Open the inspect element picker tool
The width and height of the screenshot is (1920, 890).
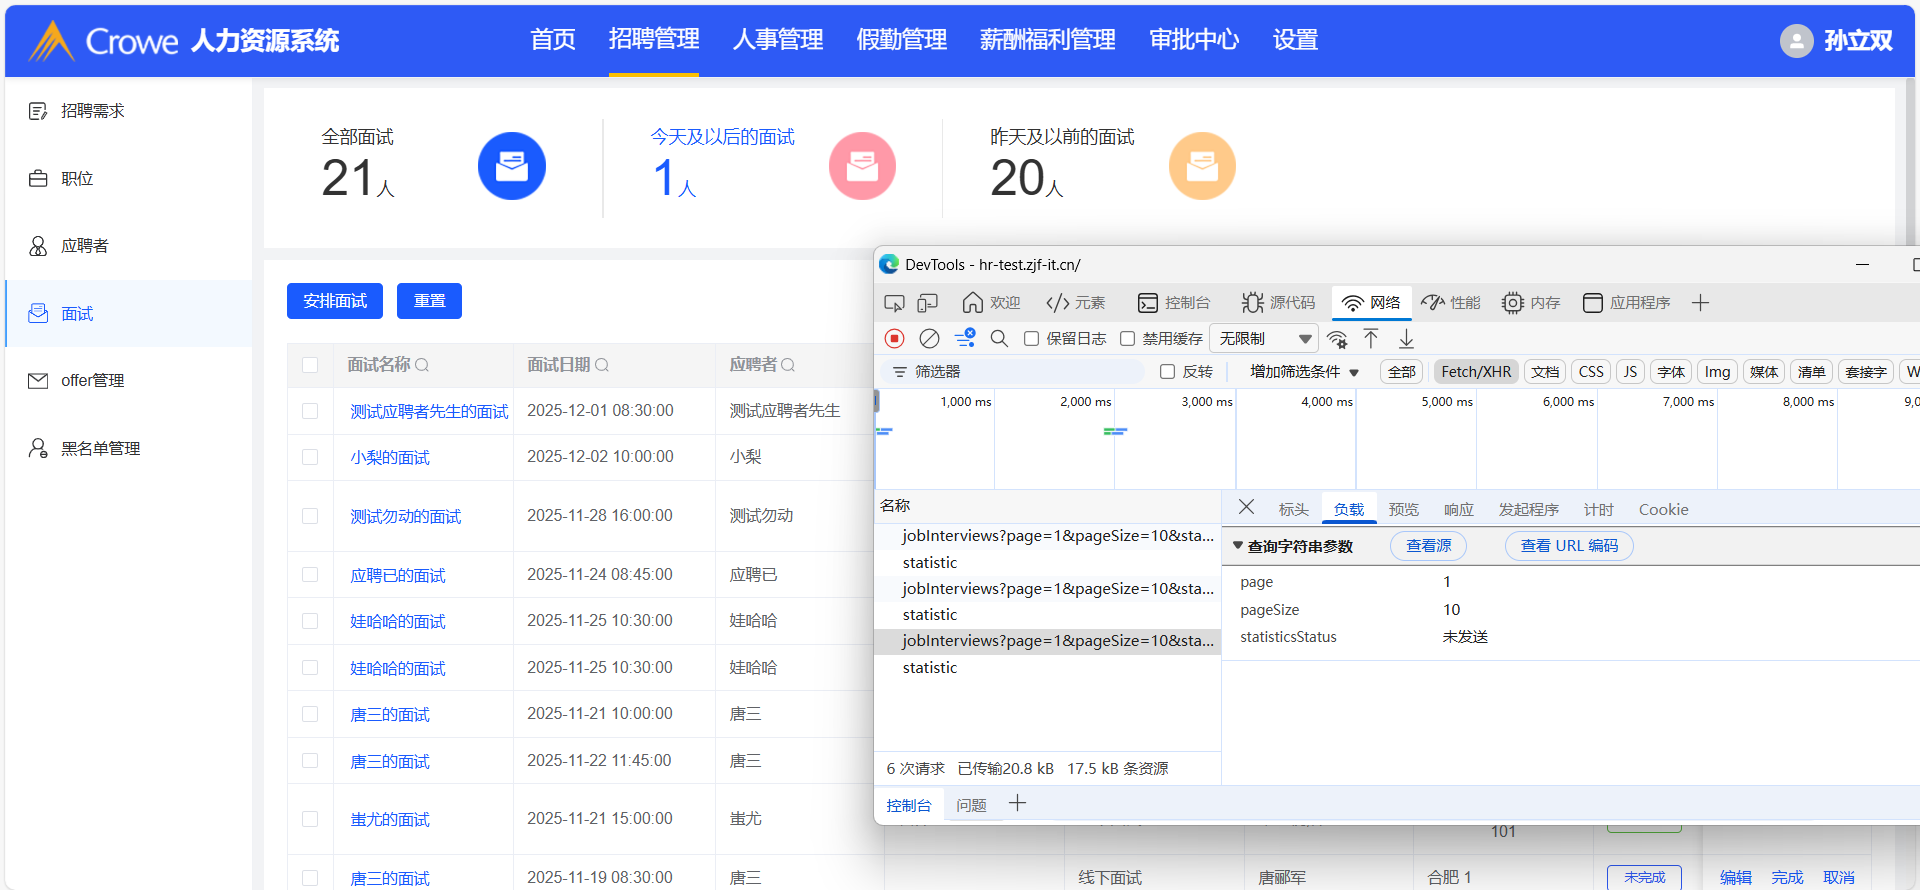(x=894, y=303)
